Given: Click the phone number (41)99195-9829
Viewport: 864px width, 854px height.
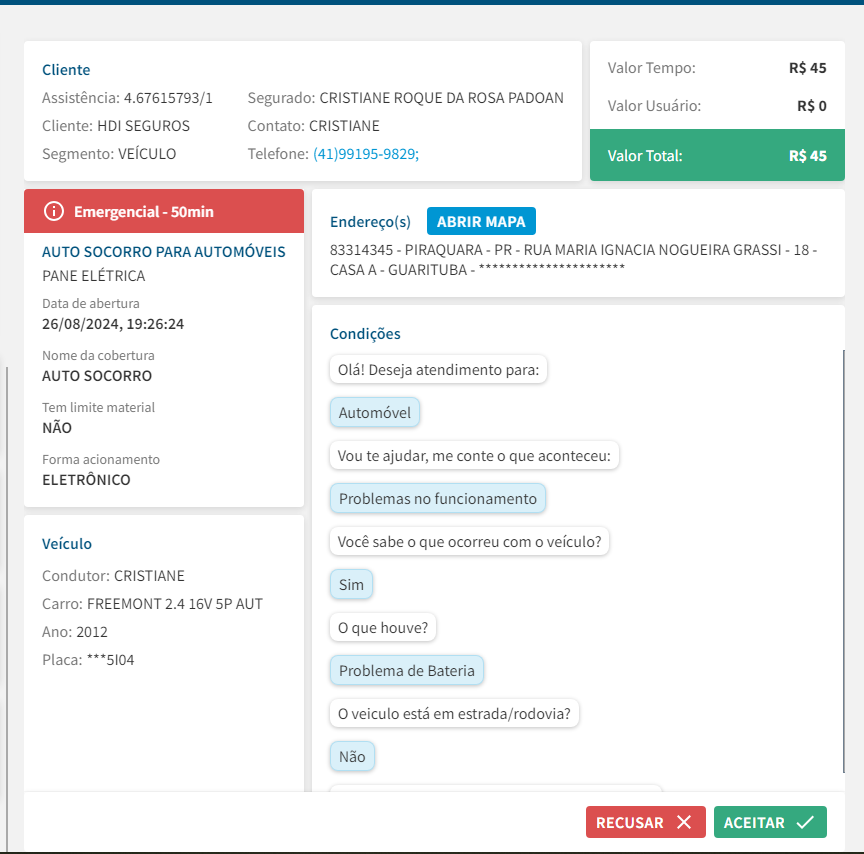Looking at the screenshot, I should click(x=366, y=154).
